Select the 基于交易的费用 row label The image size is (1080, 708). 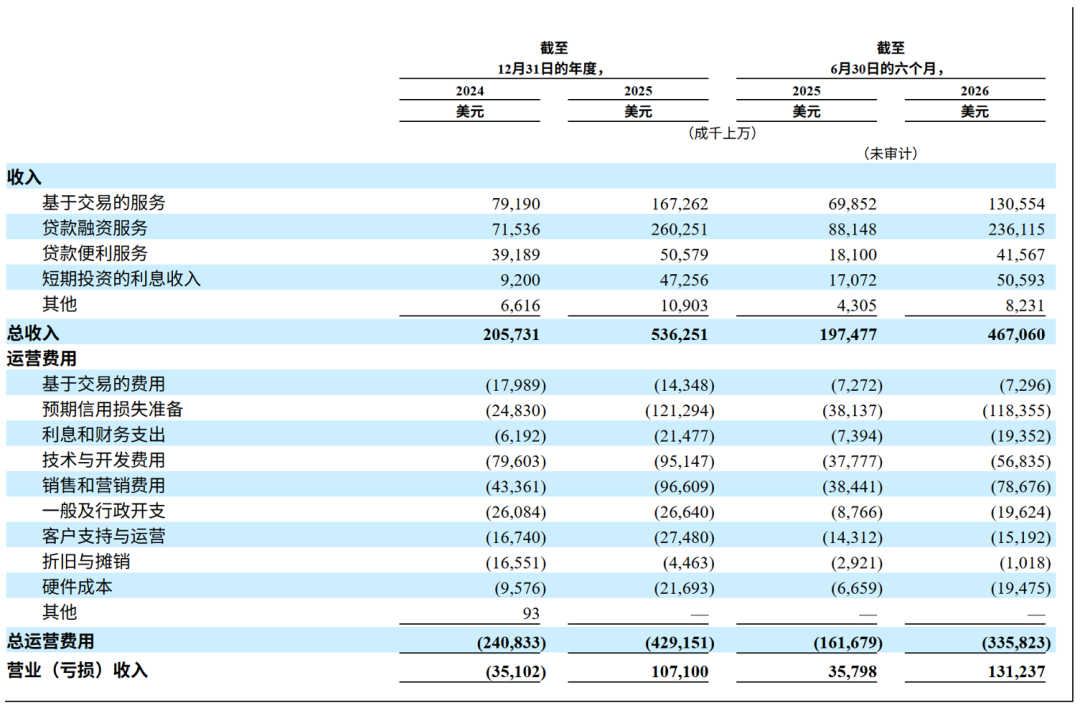[104, 384]
